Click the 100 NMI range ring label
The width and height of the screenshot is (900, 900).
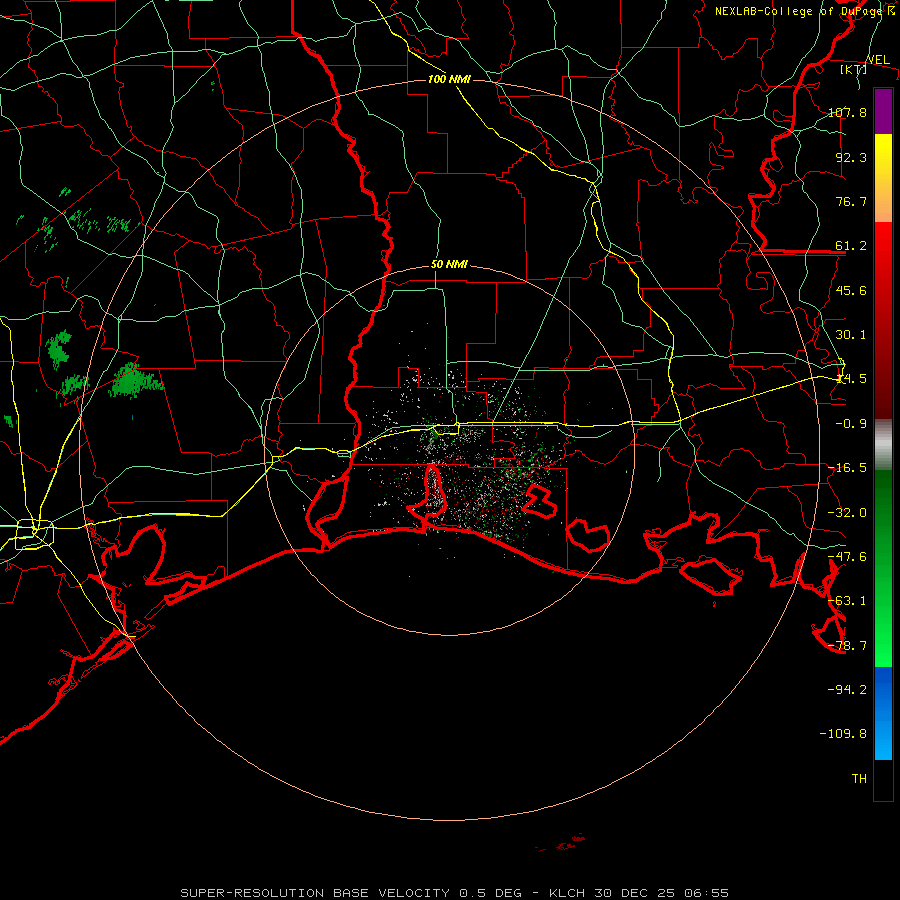[x=449, y=79]
